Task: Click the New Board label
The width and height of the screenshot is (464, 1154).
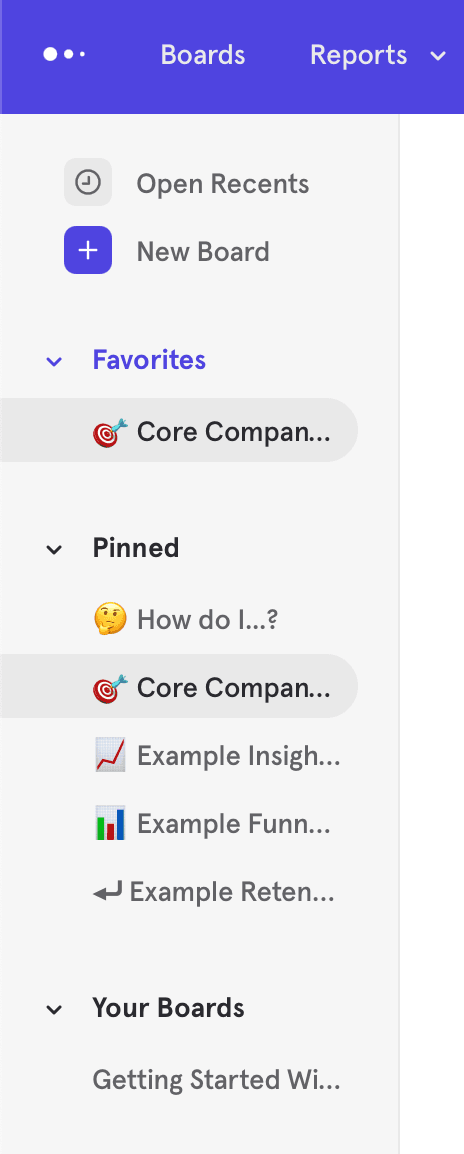Action: coord(203,252)
